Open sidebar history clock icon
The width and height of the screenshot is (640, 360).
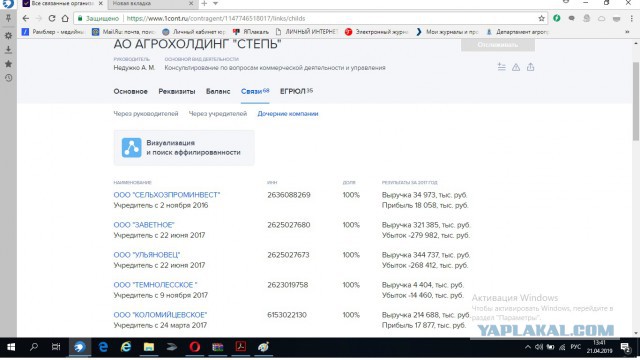pos(8,78)
